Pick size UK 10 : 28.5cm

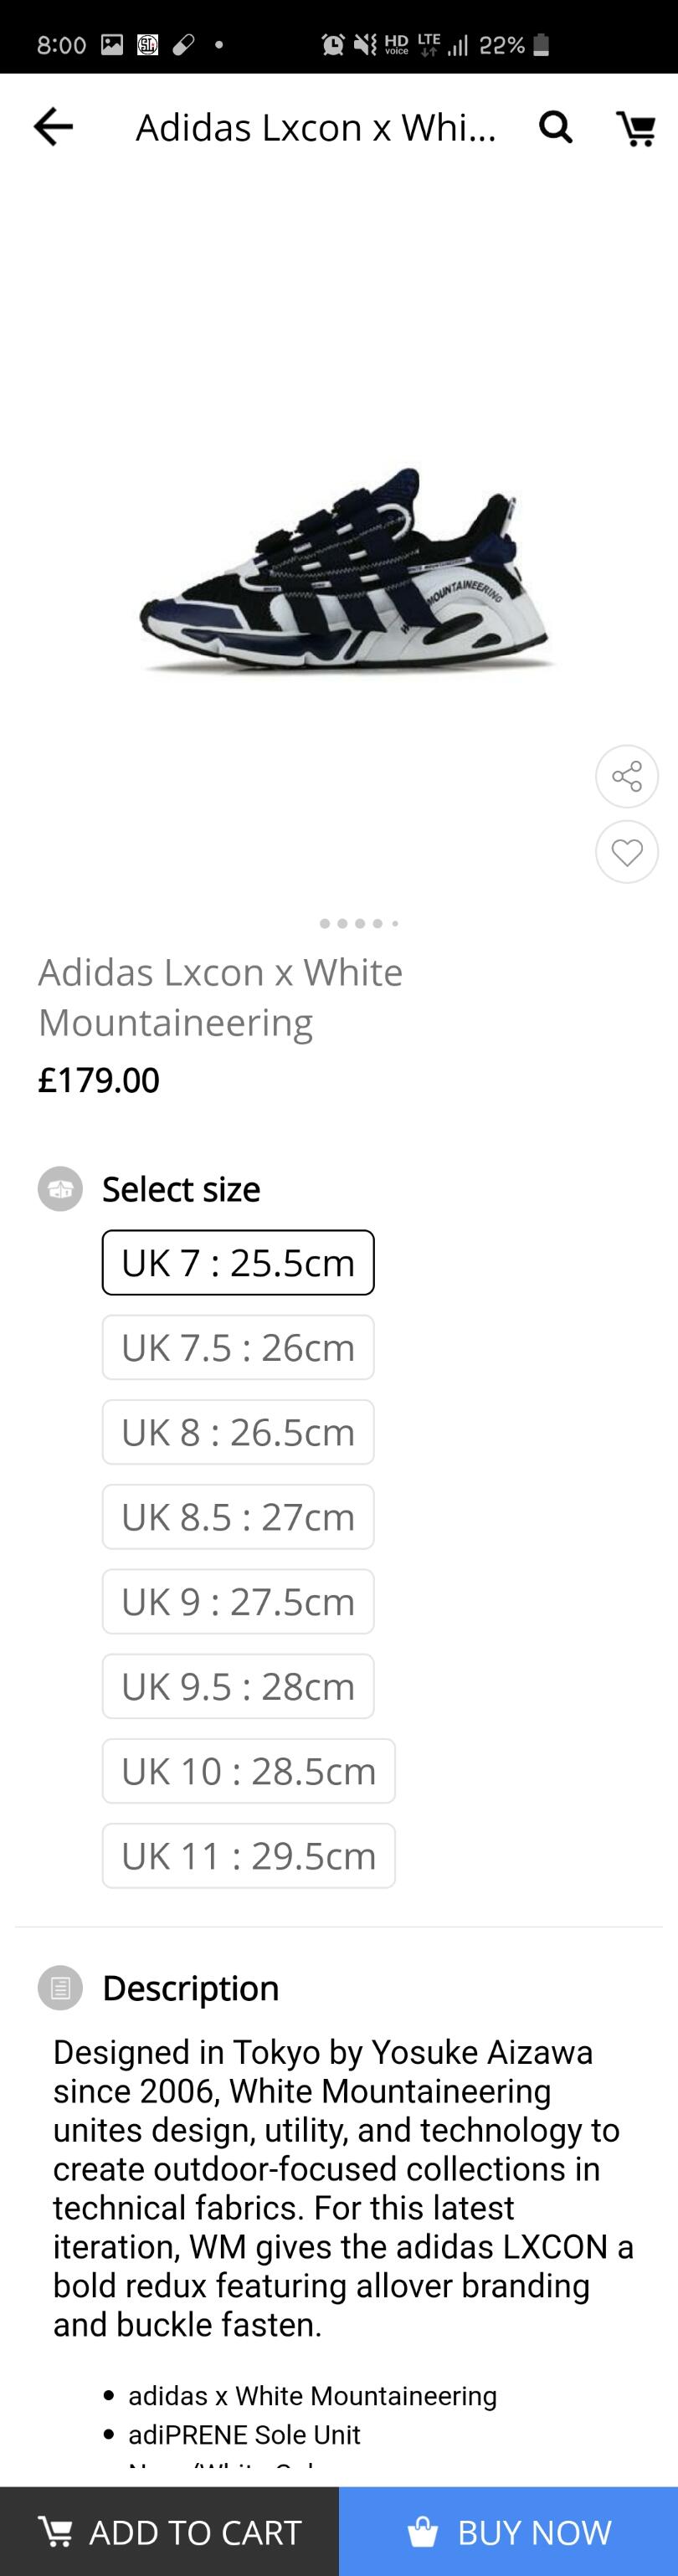[x=248, y=1771]
